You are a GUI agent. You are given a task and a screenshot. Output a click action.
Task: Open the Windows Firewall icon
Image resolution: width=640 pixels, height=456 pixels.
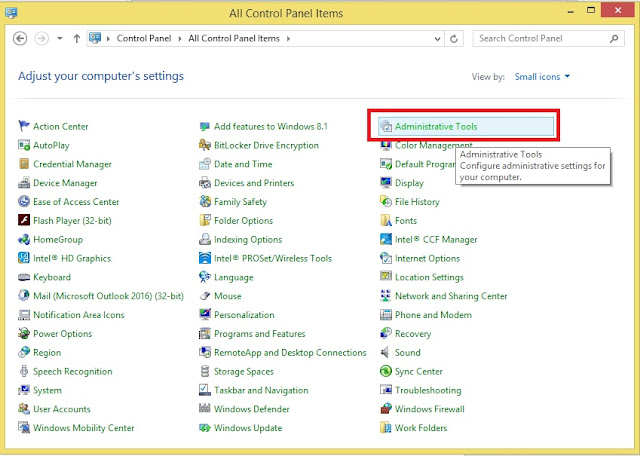coord(386,409)
